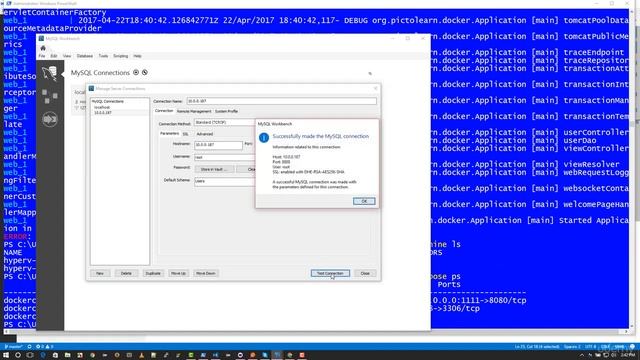
Task: Open the Database menu in MySQL Workbench
Action: (x=85, y=56)
